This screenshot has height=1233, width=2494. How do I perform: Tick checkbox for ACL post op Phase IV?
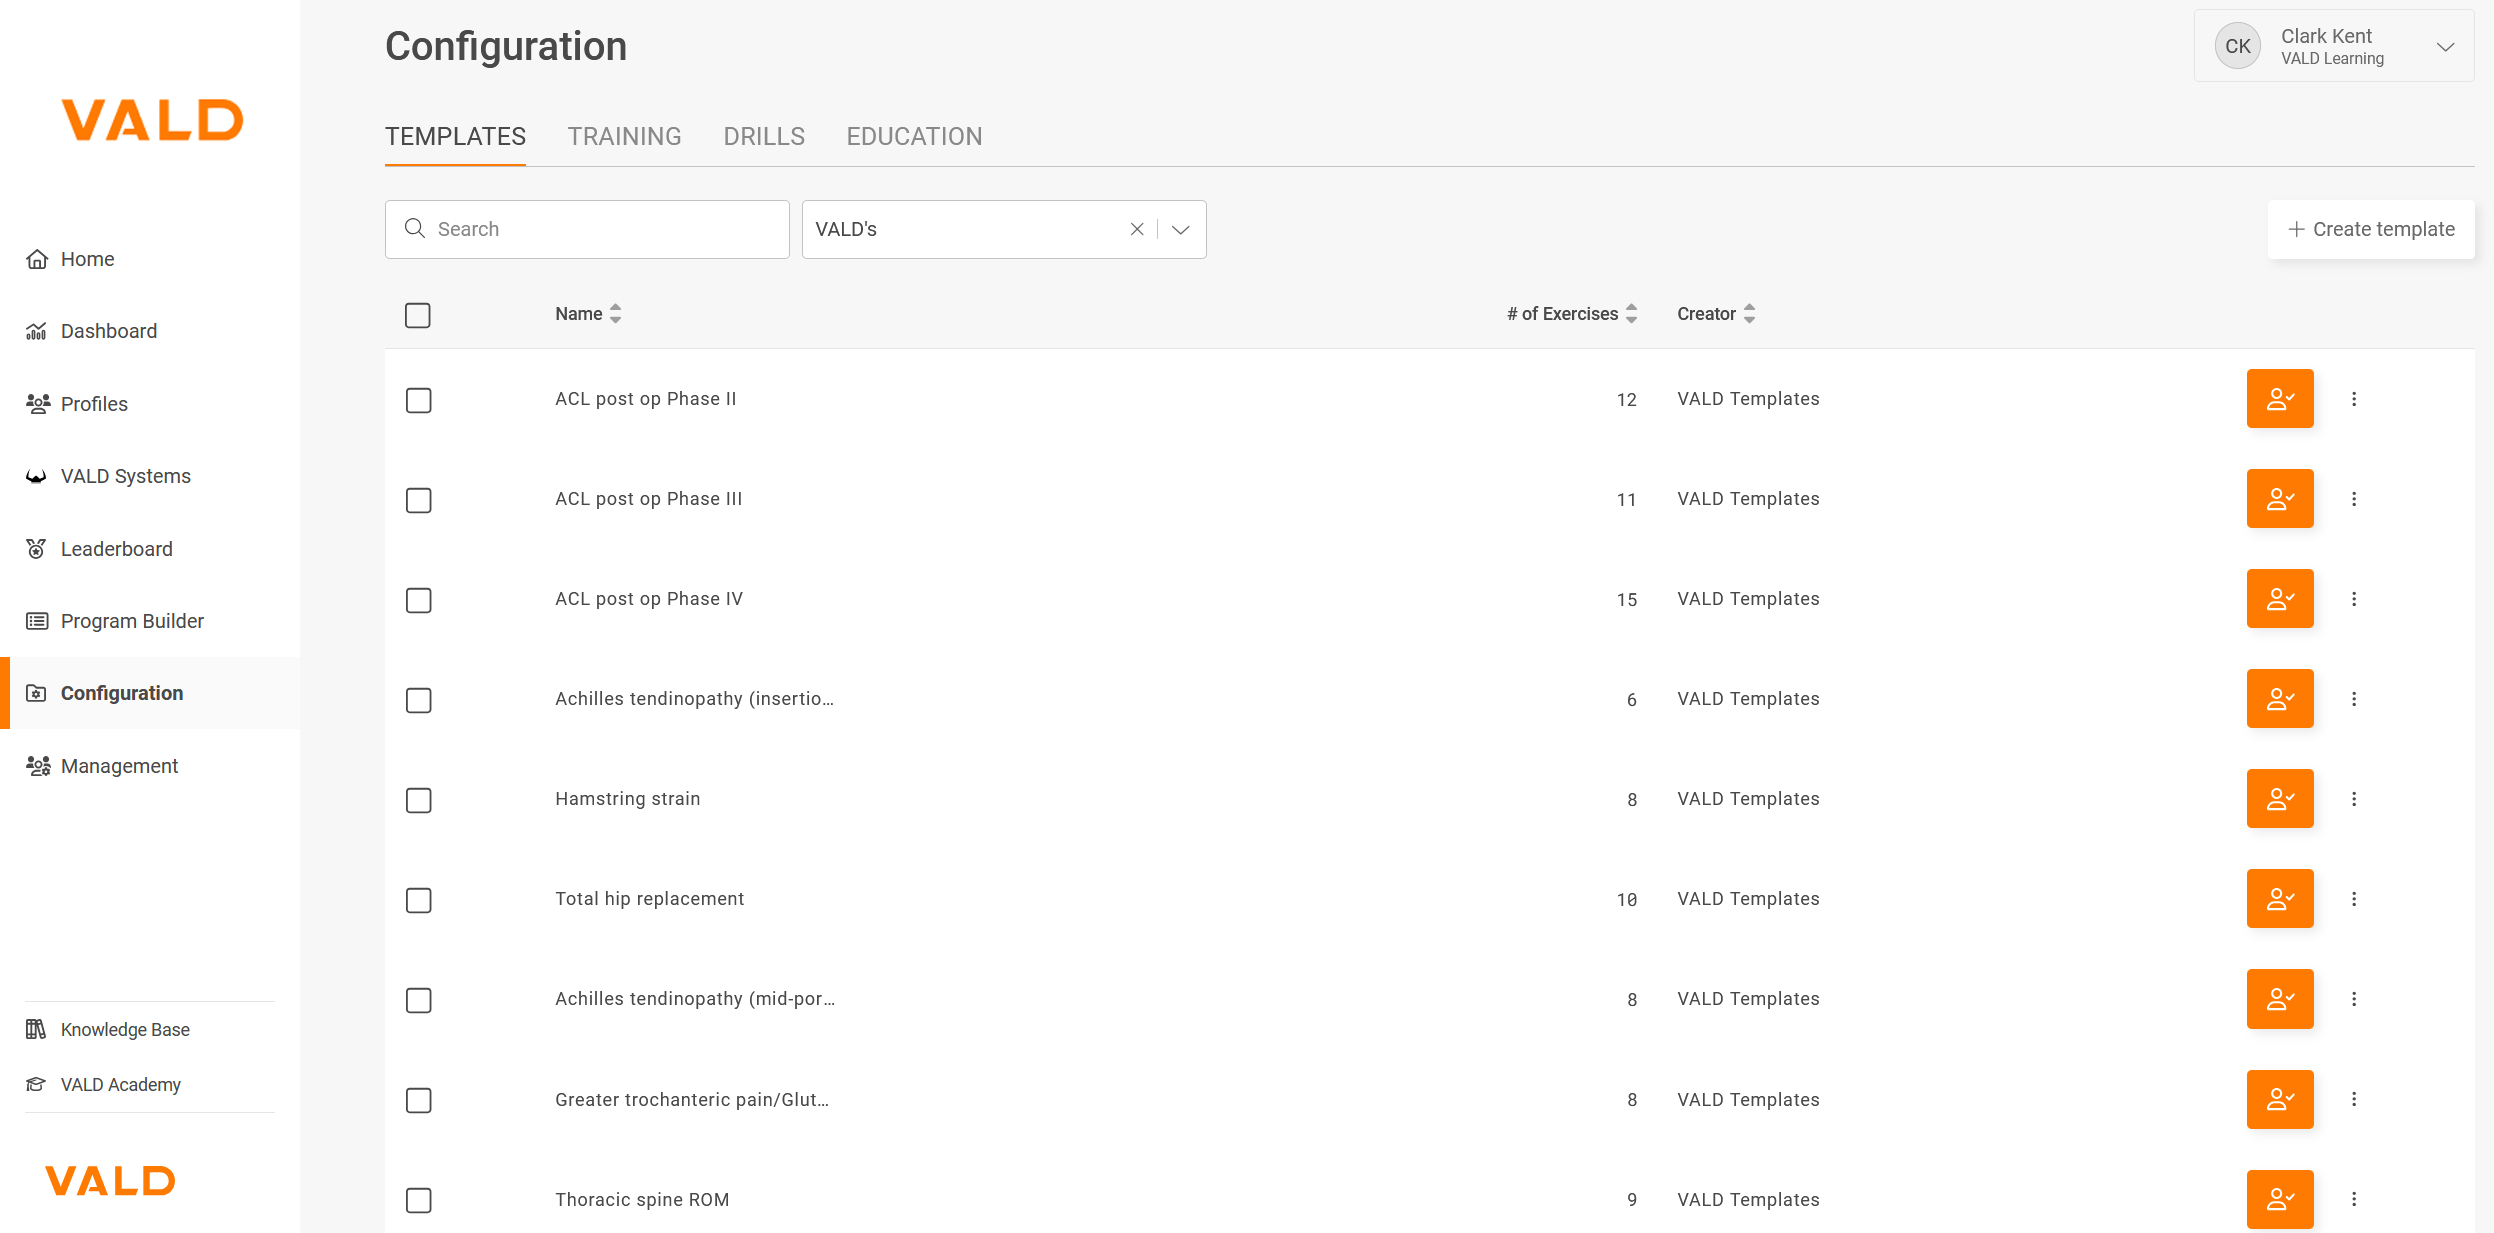click(x=418, y=600)
